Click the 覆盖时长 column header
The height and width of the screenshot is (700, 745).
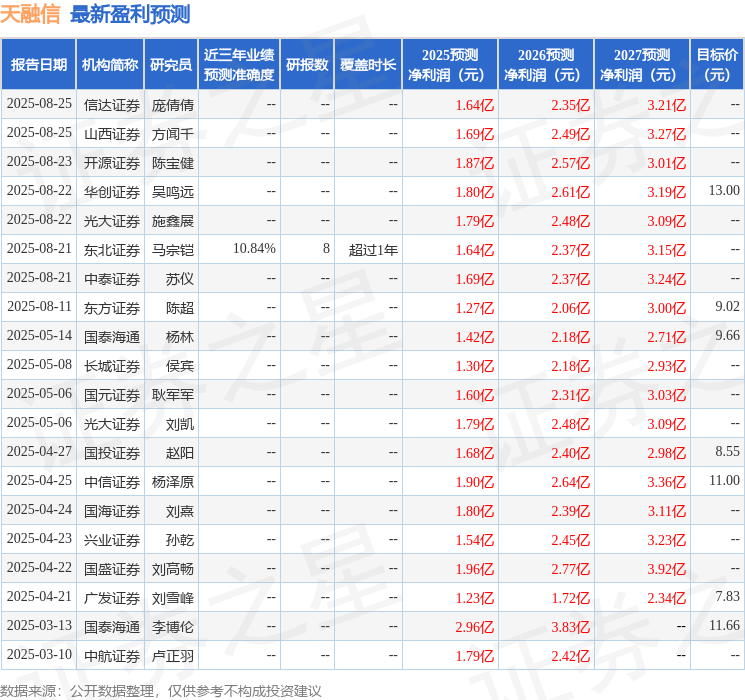click(368, 65)
